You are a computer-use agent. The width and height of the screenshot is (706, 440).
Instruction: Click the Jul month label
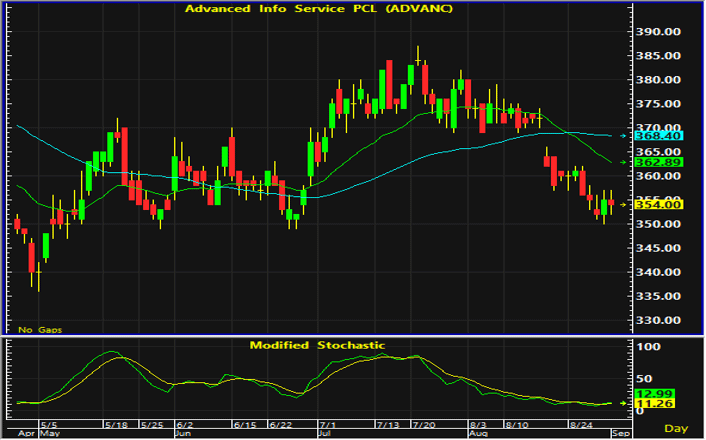tap(325, 433)
